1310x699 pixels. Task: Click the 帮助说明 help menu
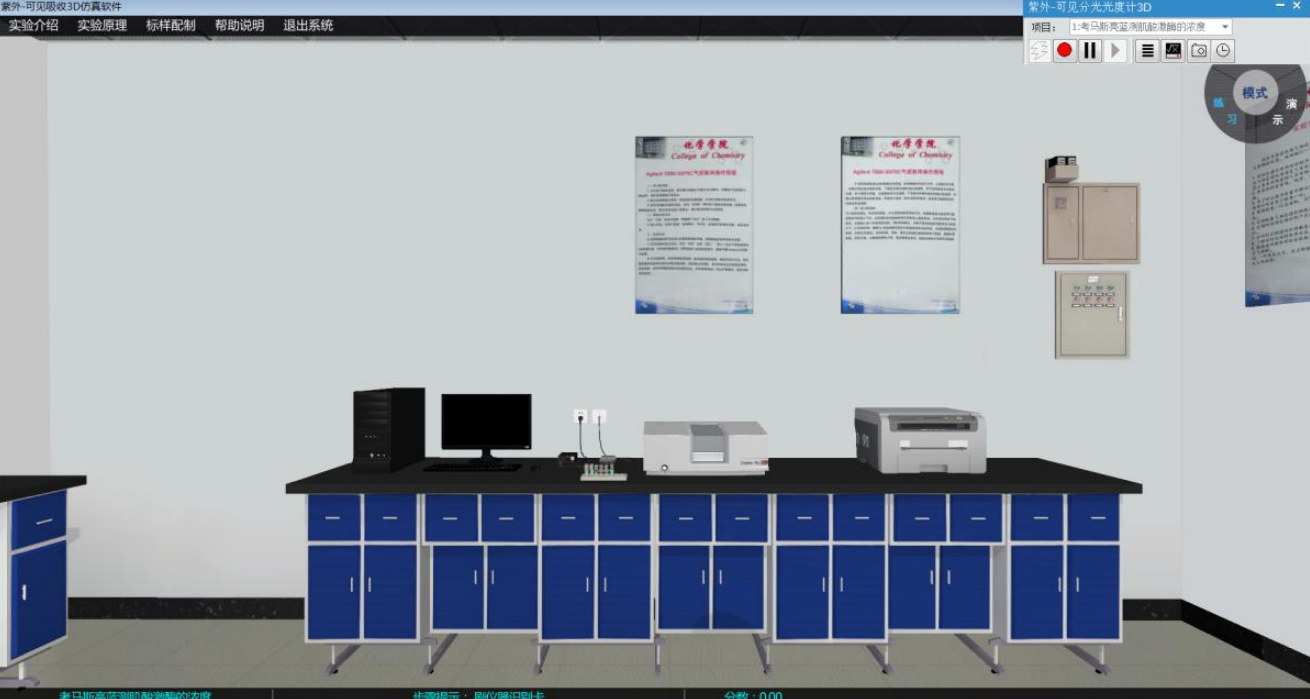click(239, 26)
